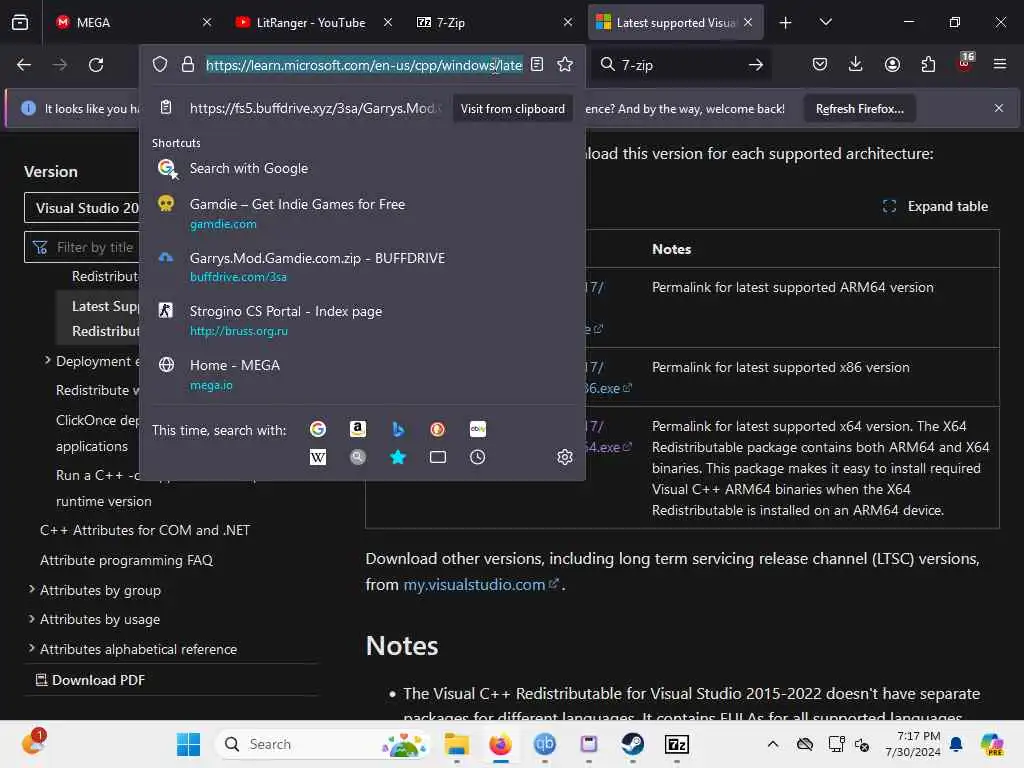Open C++ Attributes for COM and .NET
The height and width of the screenshot is (768, 1024).
click(x=145, y=530)
